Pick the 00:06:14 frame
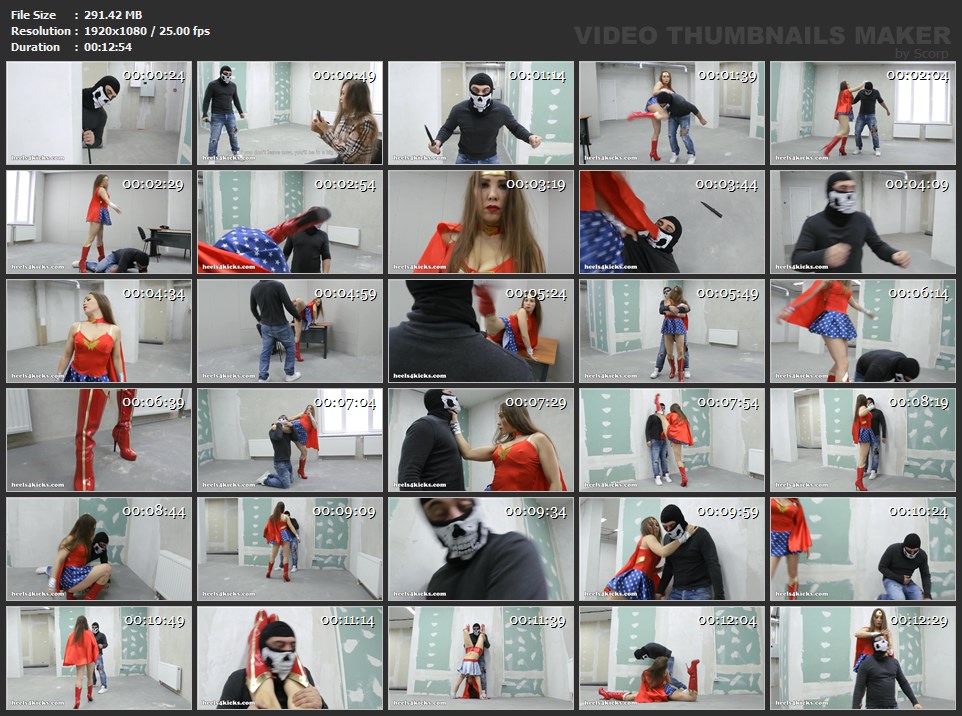This screenshot has height=716, width=962. [x=863, y=331]
